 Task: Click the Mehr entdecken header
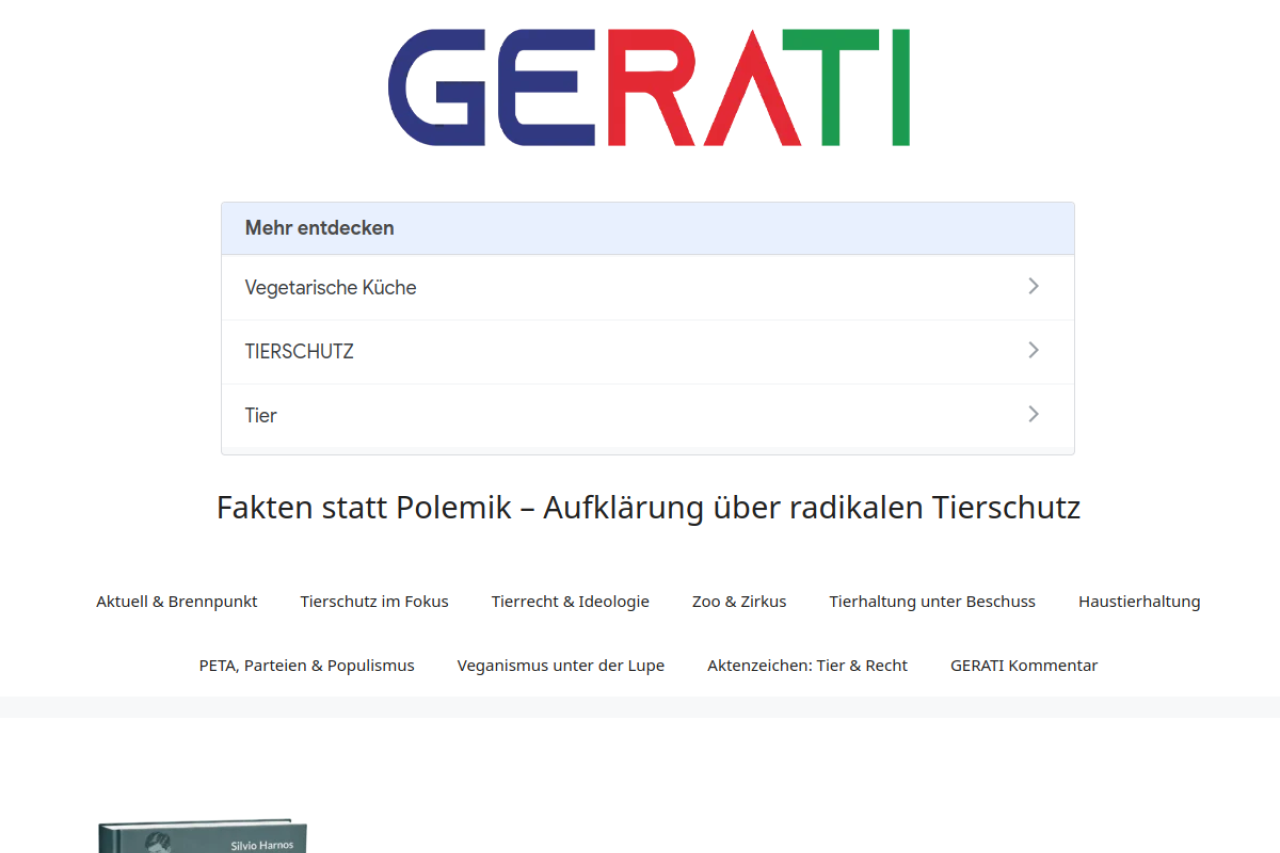[648, 228]
